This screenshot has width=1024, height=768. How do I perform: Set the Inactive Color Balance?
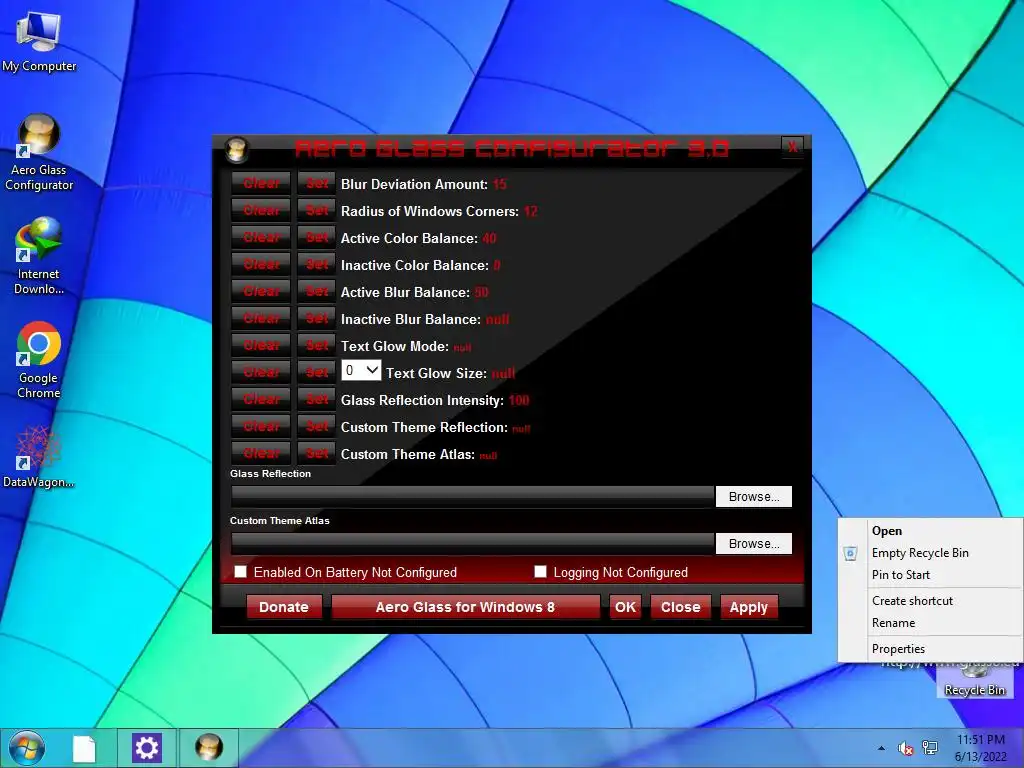point(317,264)
